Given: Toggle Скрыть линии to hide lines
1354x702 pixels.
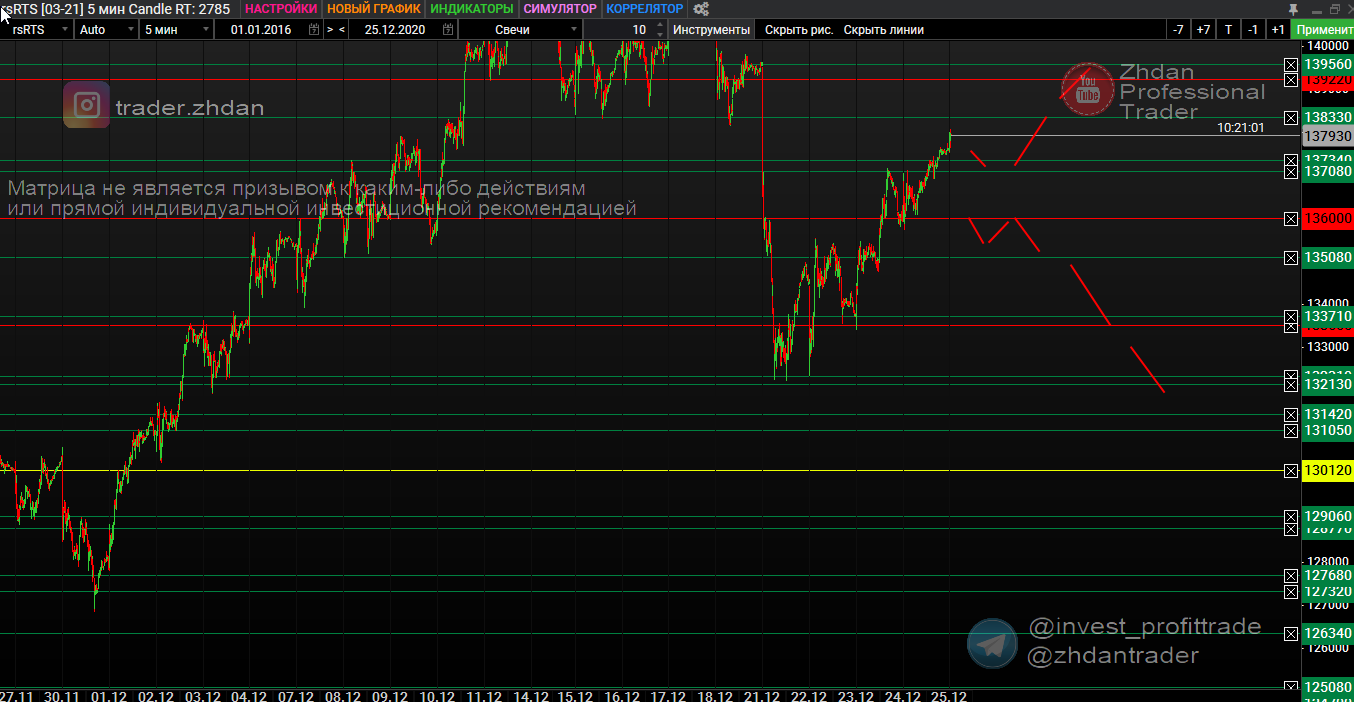Looking at the screenshot, I should [x=883, y=30].
